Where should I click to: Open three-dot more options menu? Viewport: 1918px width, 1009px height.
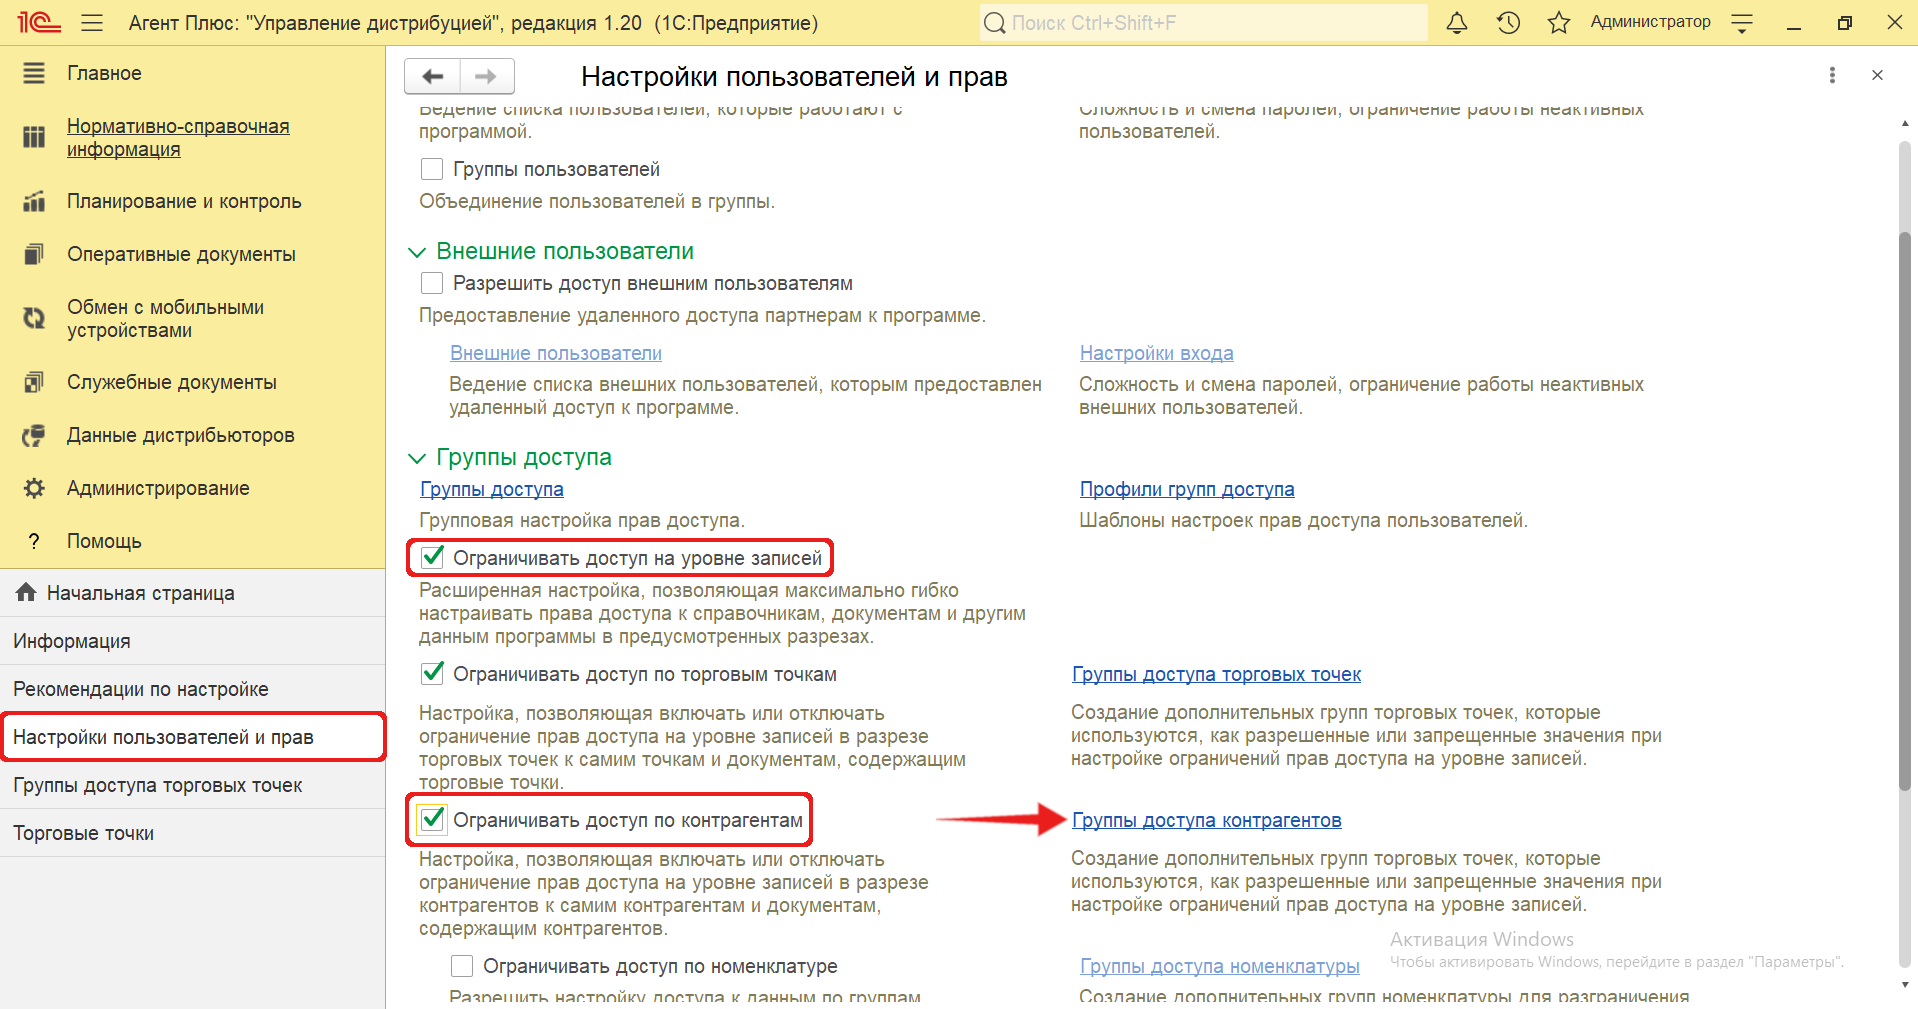click(x=1832, y=75)
